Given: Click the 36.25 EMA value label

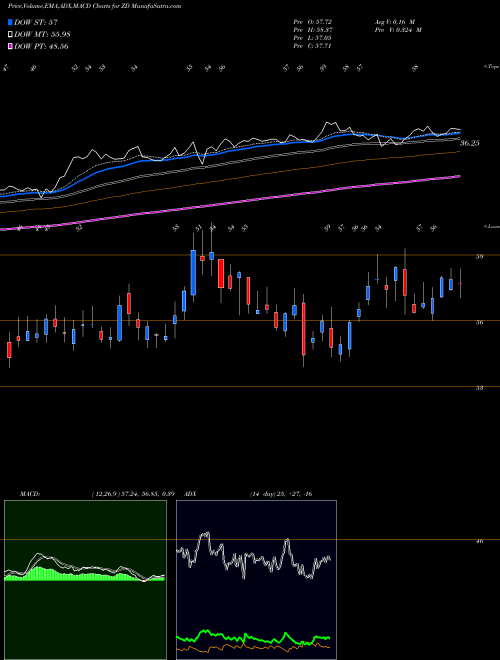Looking at the screenshot, I should click(470, 143).
